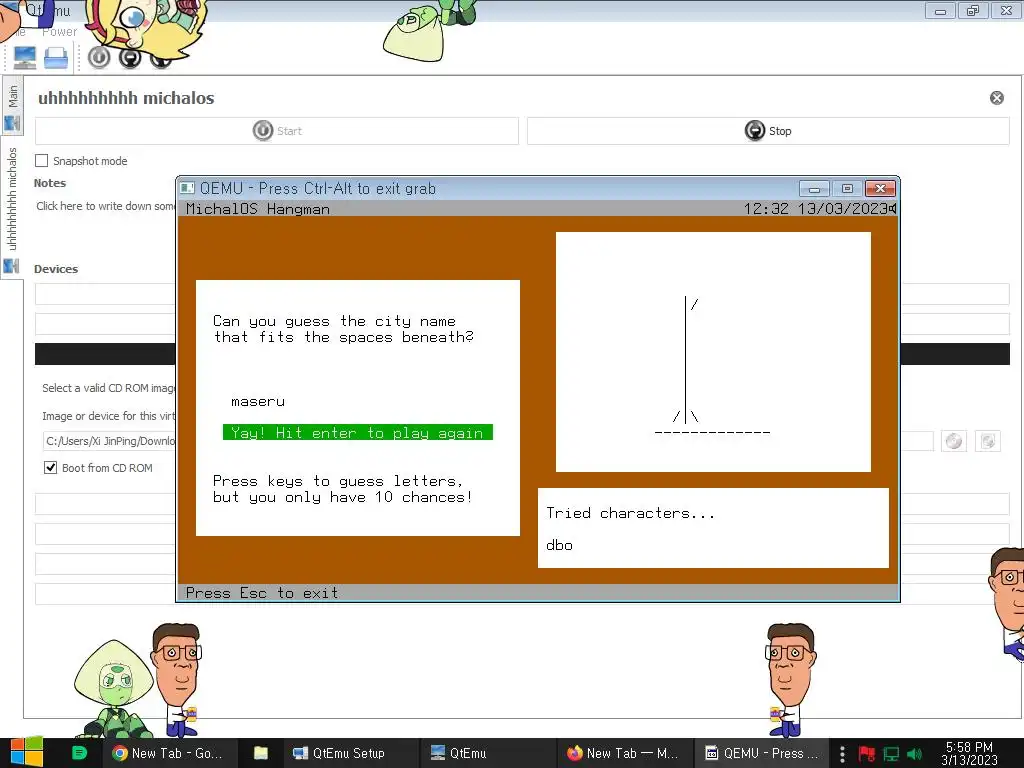Select the uhhhhhhhhh michalos side tab
The image size is (1024, 768).
click(x=12, y=206)
